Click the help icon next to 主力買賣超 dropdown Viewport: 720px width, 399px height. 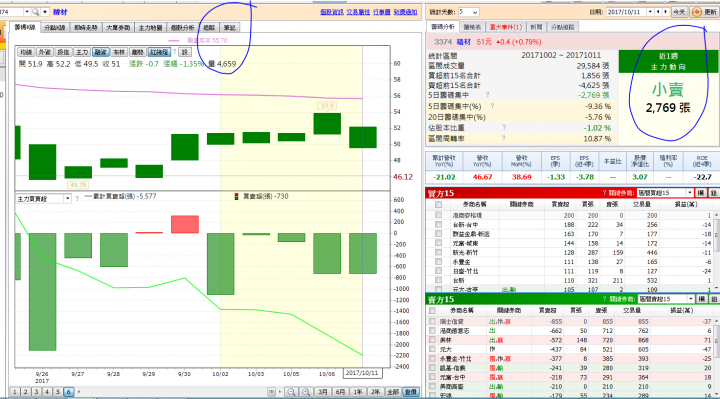tap(77, 198)
